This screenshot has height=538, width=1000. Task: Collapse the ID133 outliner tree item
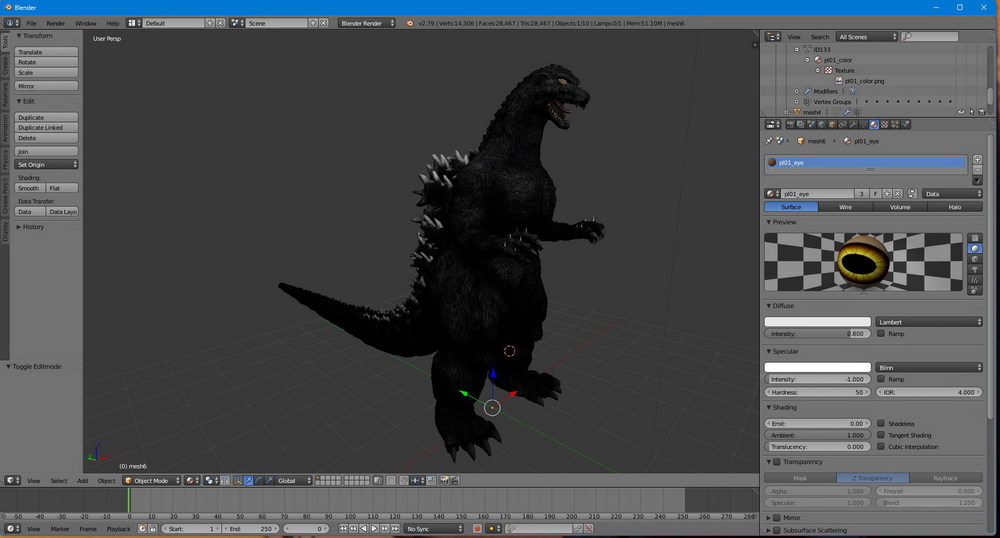click(797, 49)
